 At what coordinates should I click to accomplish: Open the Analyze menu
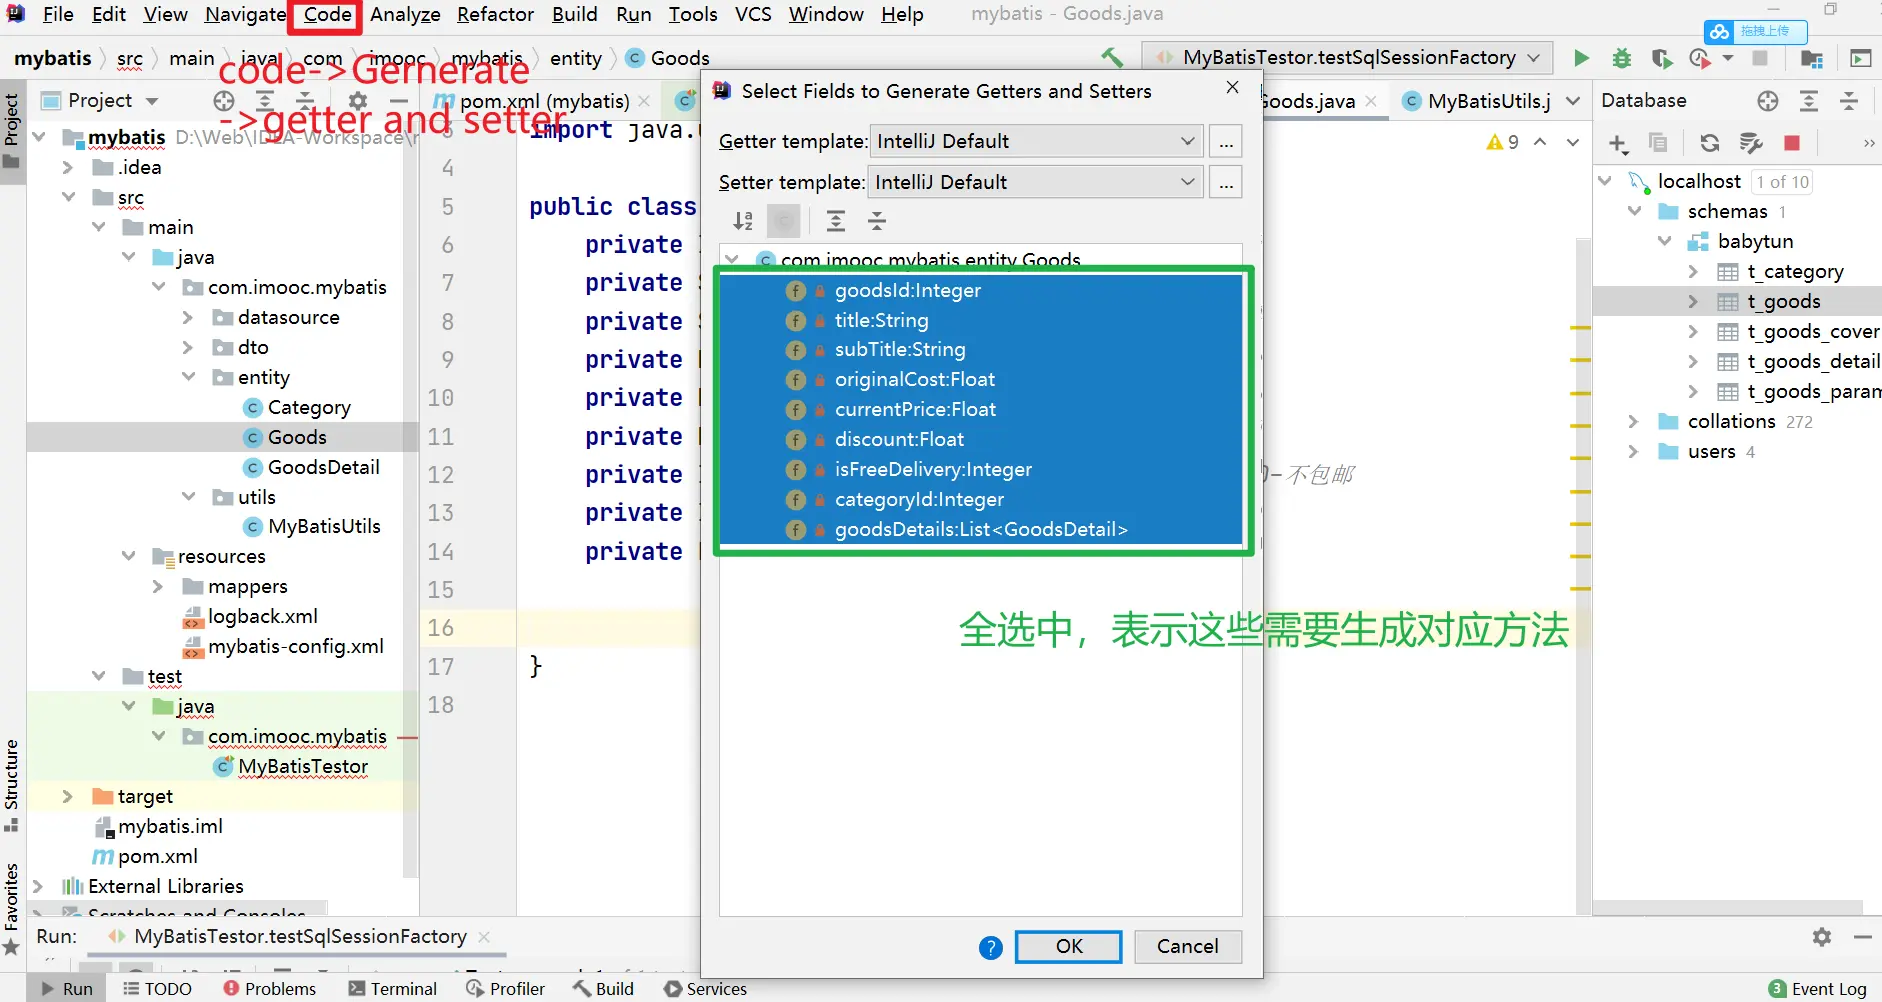pyautogui.click(x=405, y=15)
